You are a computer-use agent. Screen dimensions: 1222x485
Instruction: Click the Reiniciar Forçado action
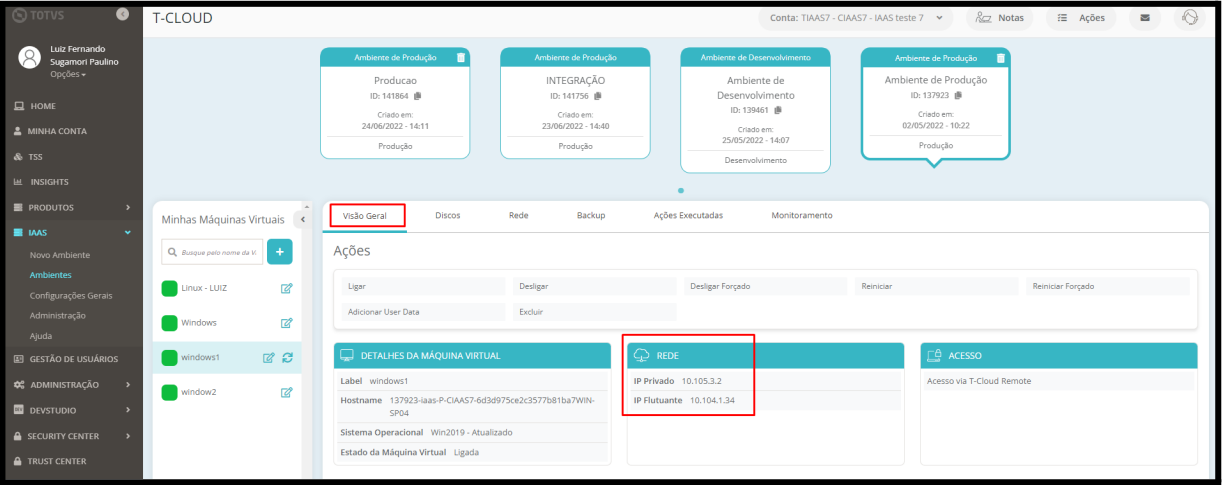point(1108,286)
